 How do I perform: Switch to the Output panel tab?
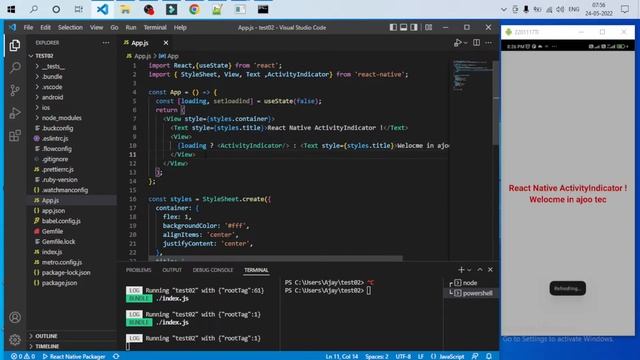pyautogui.click(x=172, y=270)
